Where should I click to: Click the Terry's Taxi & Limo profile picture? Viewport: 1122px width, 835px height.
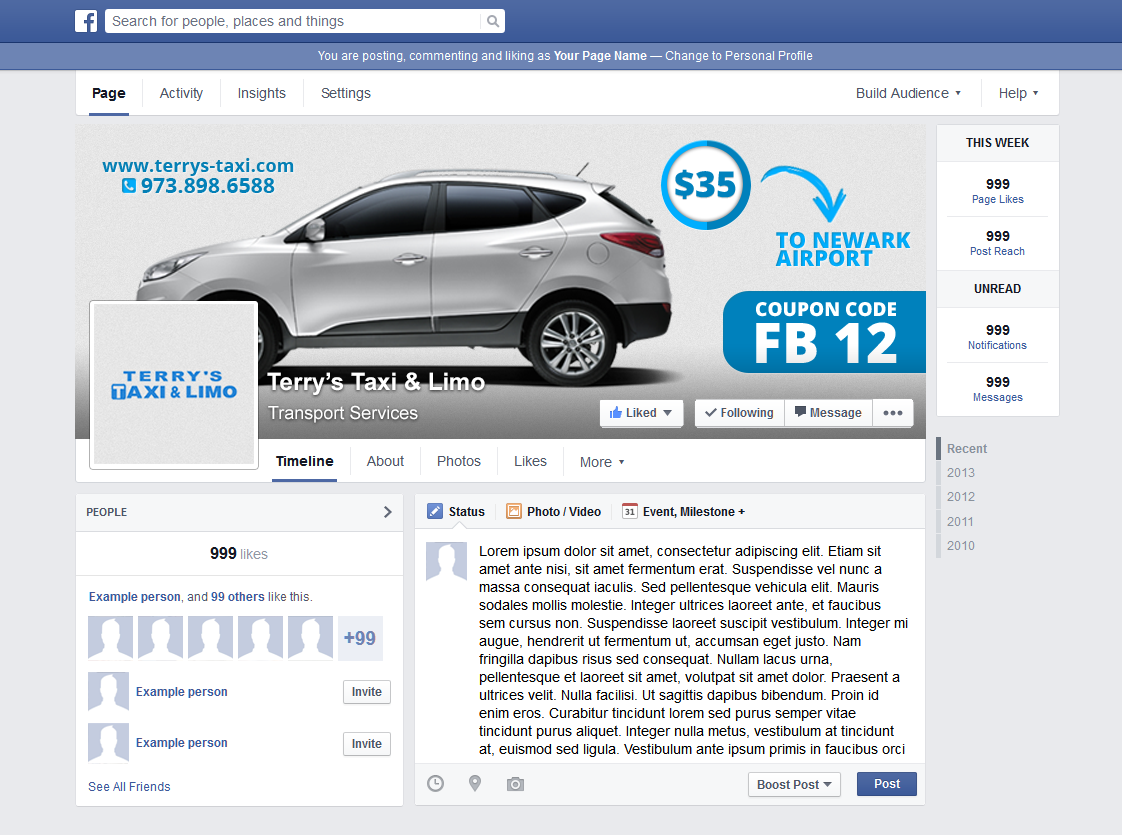tap(174, 385)
